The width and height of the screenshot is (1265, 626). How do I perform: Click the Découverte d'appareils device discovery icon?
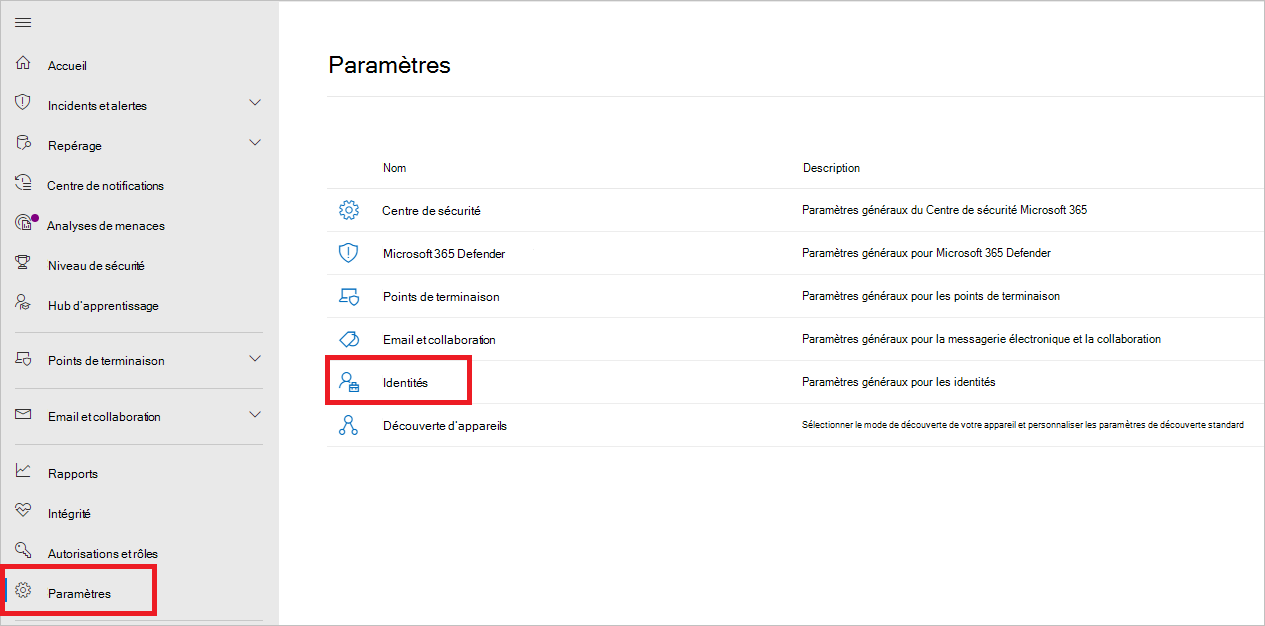[x=348, y=425]
